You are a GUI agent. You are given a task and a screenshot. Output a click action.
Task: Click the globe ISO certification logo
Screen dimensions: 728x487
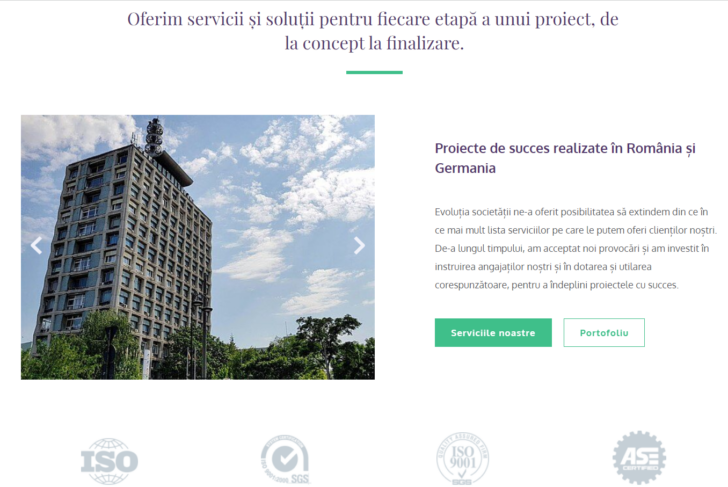(x=110, y=461)
